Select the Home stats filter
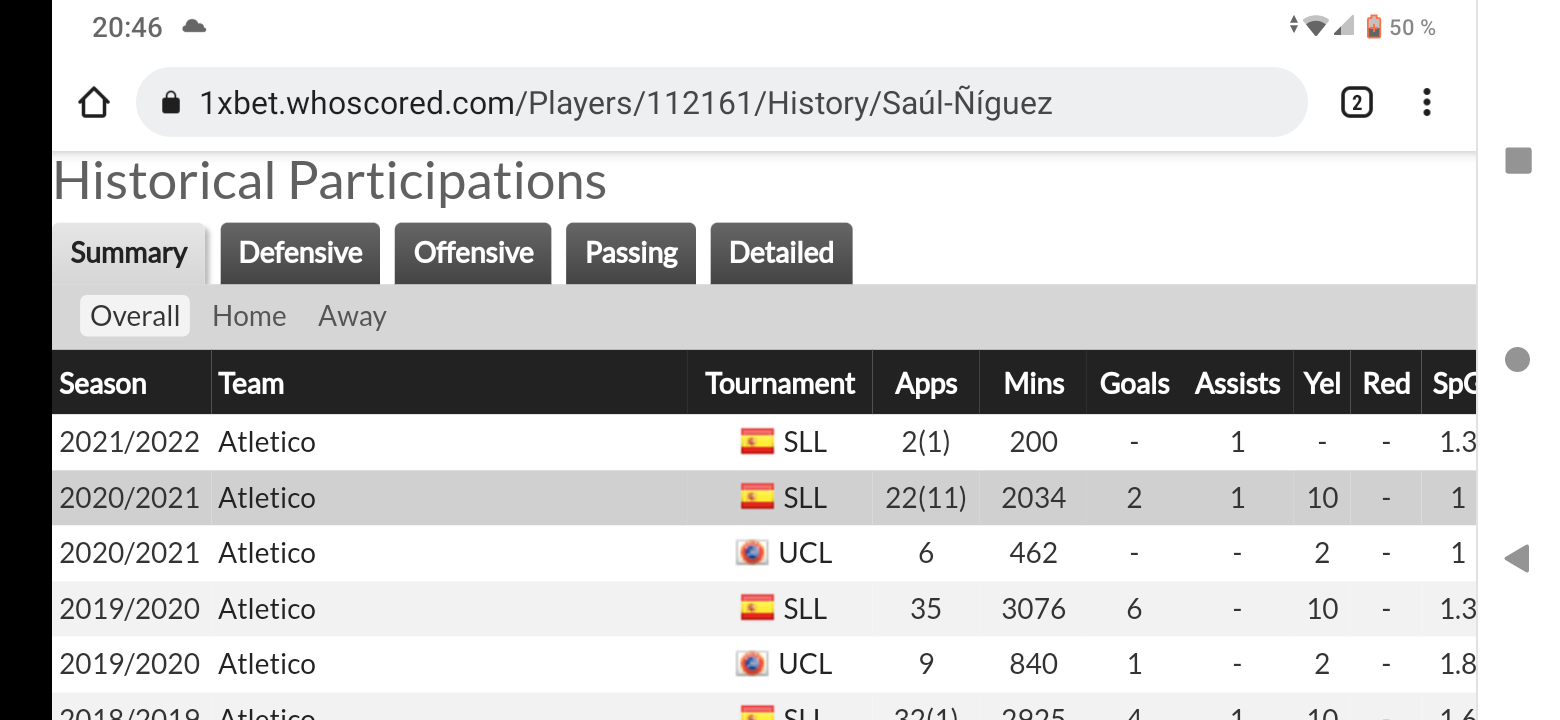 click(249, 316)
